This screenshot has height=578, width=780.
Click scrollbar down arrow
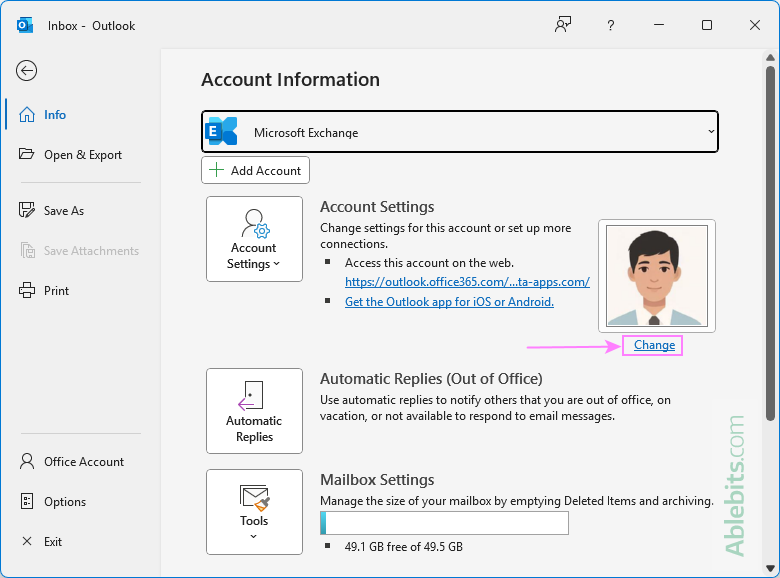pos(771,568)
